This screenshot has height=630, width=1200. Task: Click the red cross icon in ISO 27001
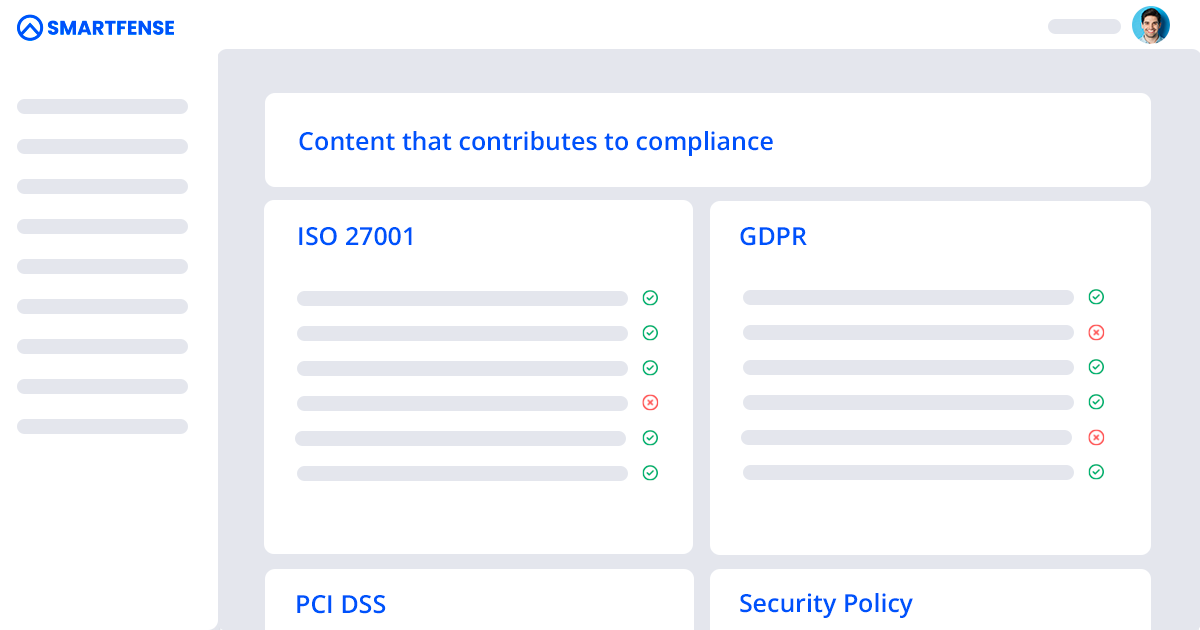[650, 403]
